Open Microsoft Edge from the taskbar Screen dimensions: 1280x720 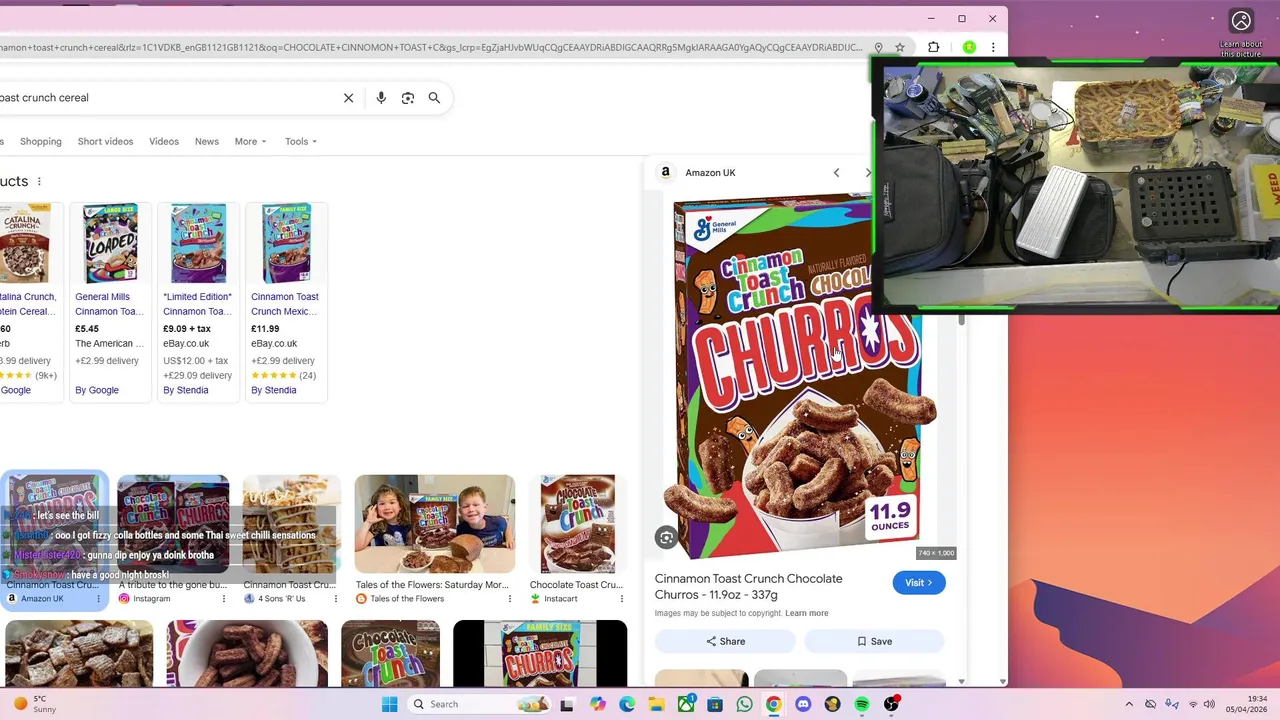[627, 704]
